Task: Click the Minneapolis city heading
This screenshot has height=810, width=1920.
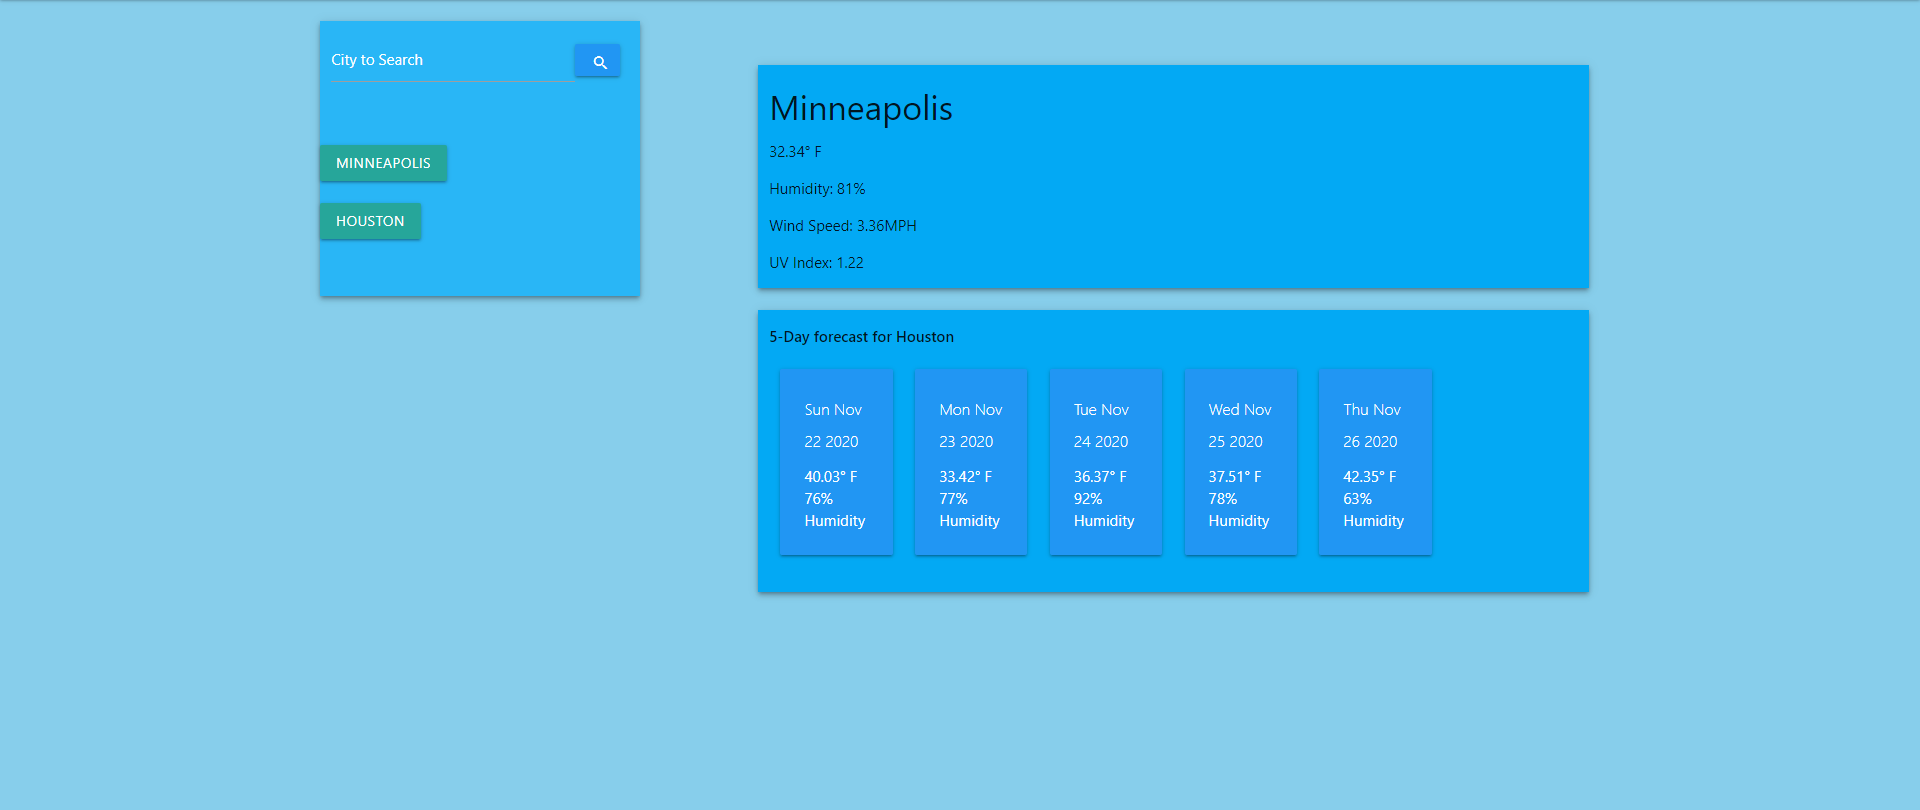Action: pos(861,108)
